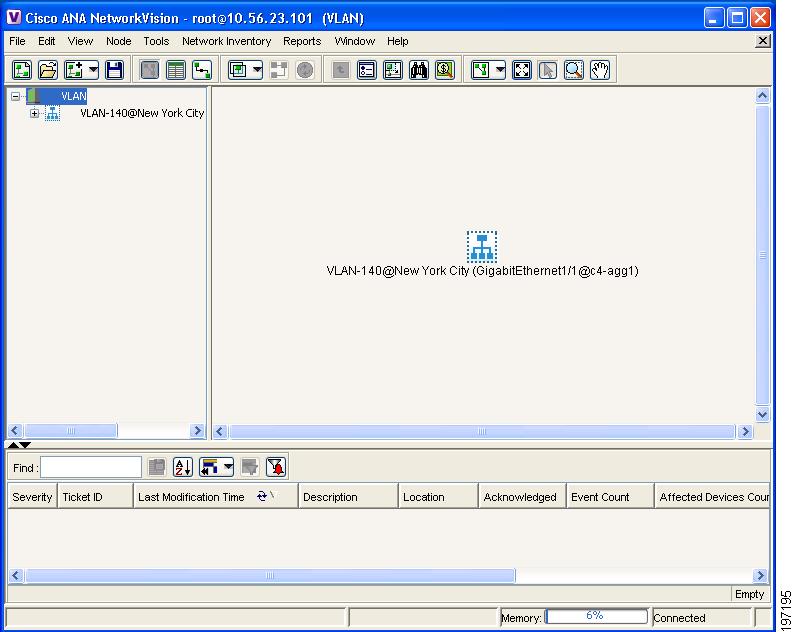Open the Add to Map dropdown arrow
792x632 pixels.
point(93,70)
